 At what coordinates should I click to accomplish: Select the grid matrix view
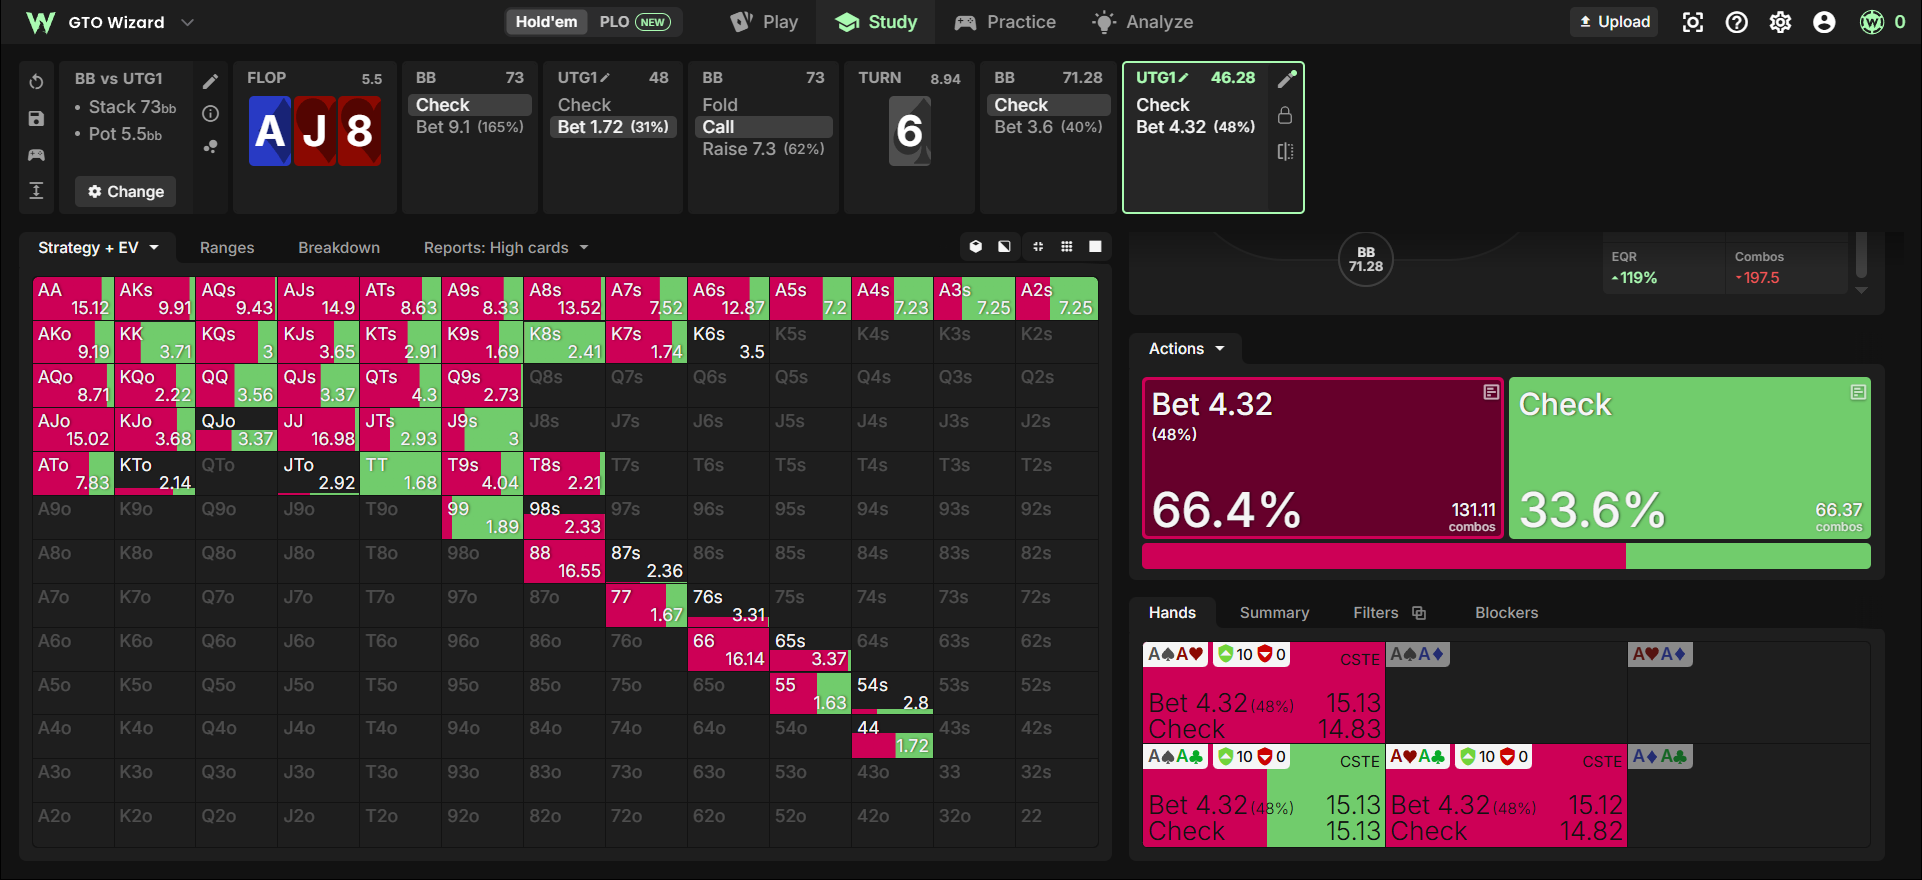click(1067, 247)
